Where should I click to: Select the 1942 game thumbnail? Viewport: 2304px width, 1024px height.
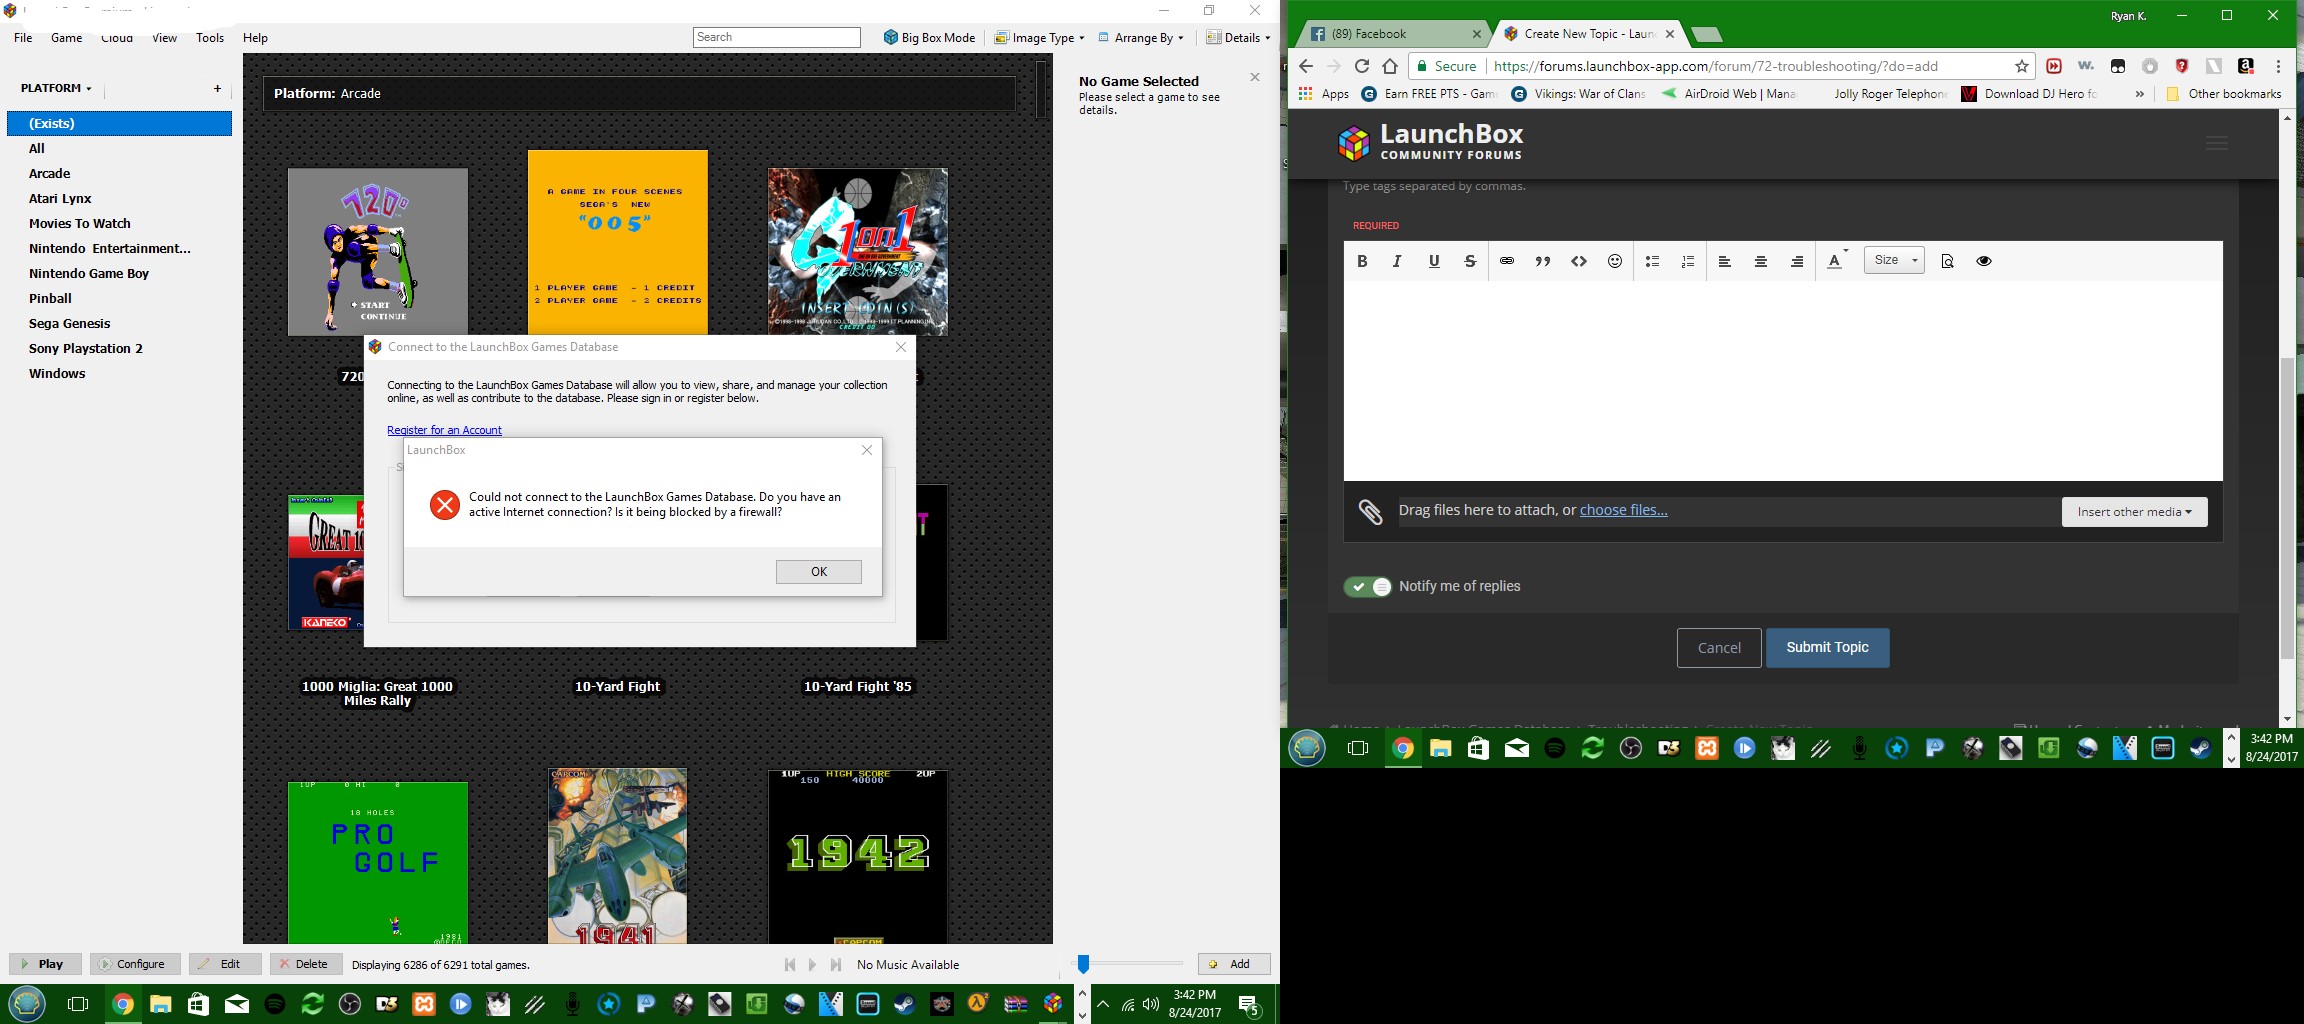pyautogui.click(x=857, y=856)
